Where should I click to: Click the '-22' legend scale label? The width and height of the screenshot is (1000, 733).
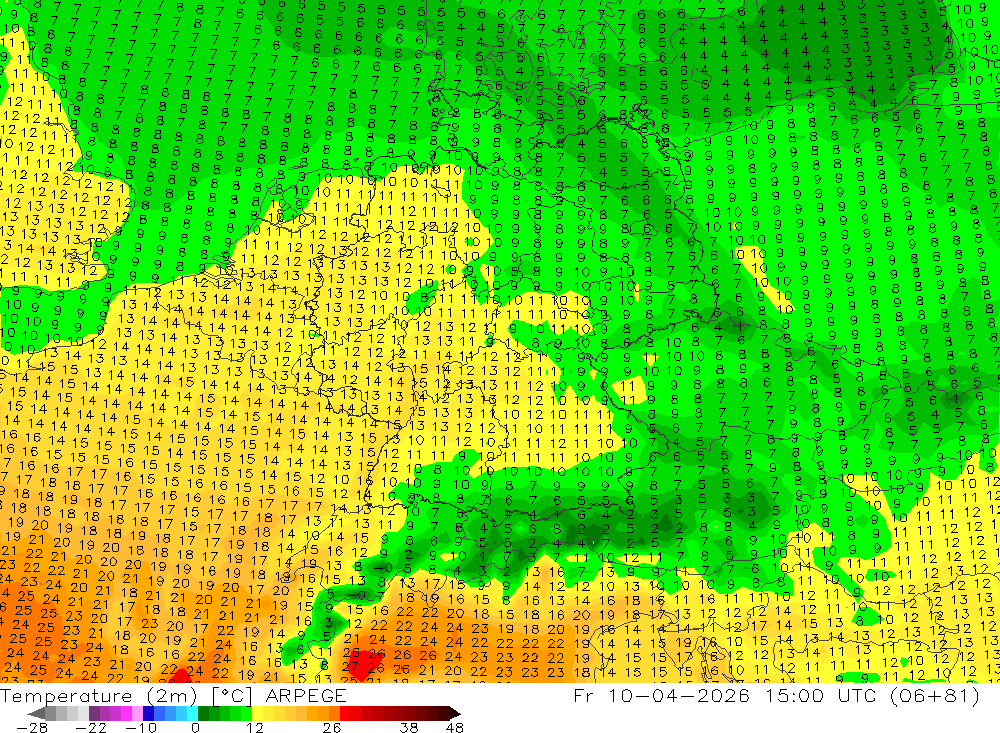[91, 728]
